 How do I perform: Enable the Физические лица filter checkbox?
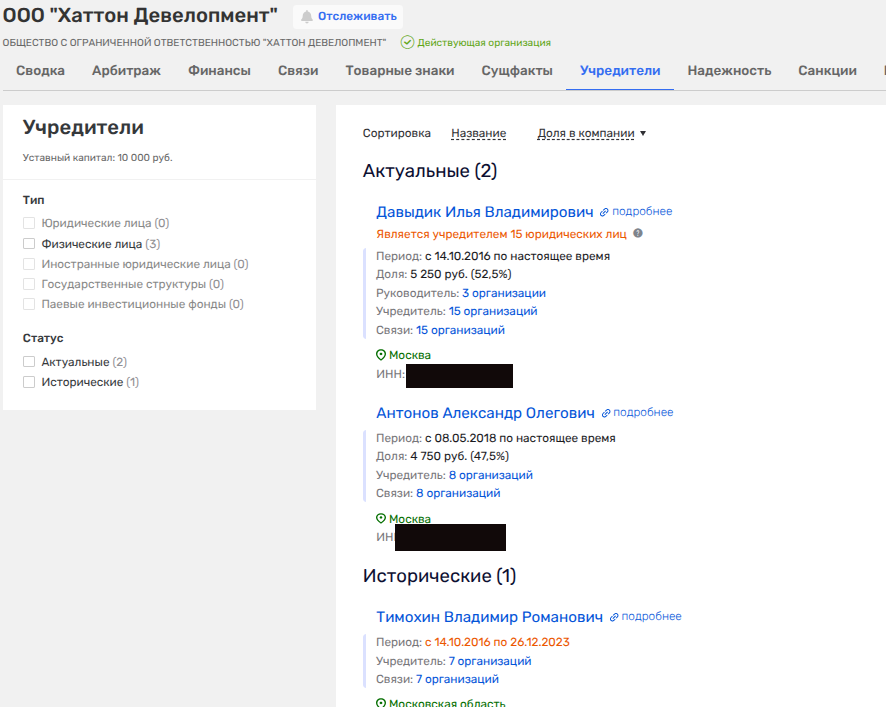[x=29, y=244]
